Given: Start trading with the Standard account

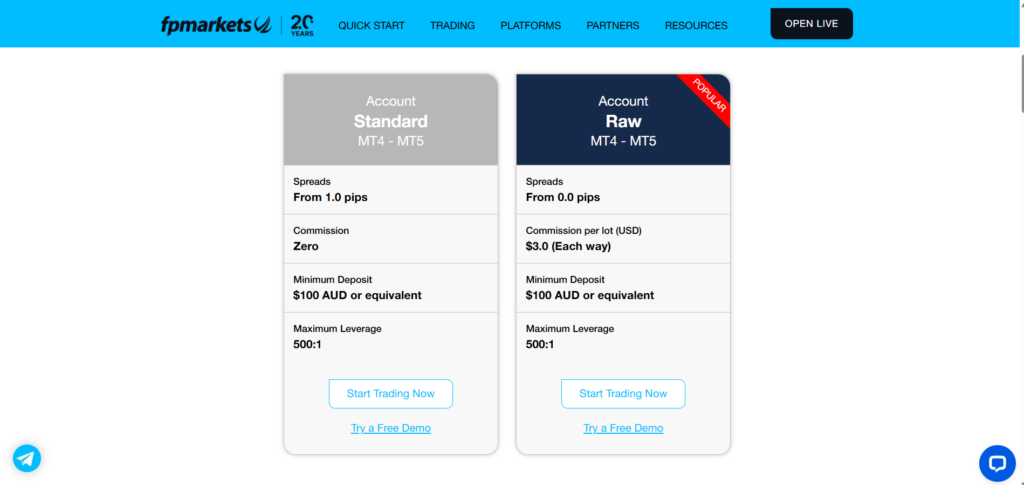Looking at the screenshot, I should [x=390, y=394].
